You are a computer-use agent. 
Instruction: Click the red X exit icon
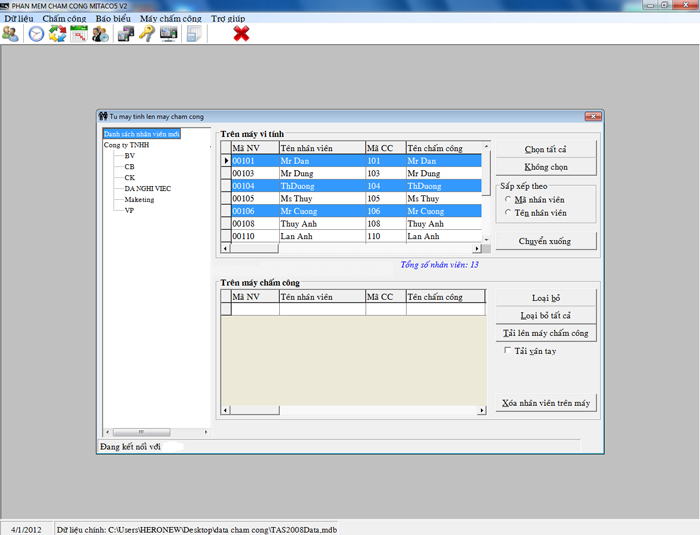[241, 34]
